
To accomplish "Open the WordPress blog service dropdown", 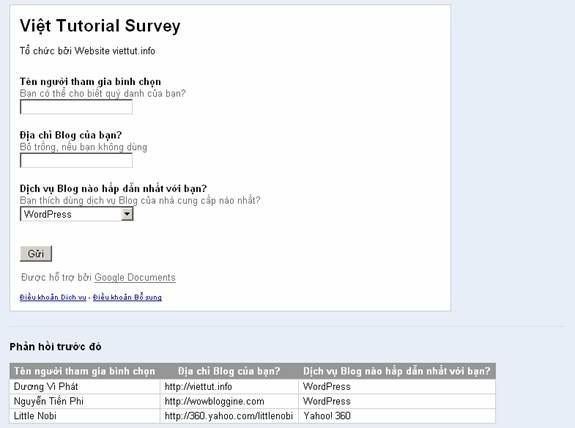I will (x=77, y=214).
